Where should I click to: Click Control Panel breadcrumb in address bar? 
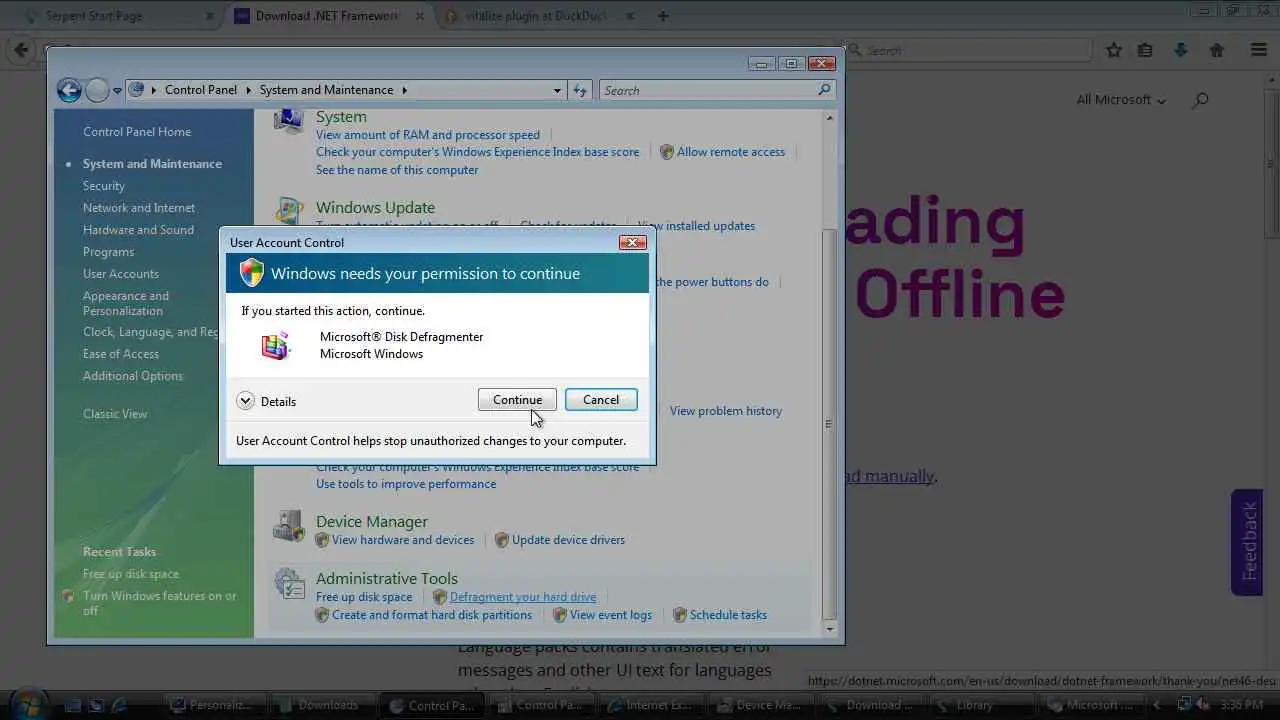click(x=201, y=90)
